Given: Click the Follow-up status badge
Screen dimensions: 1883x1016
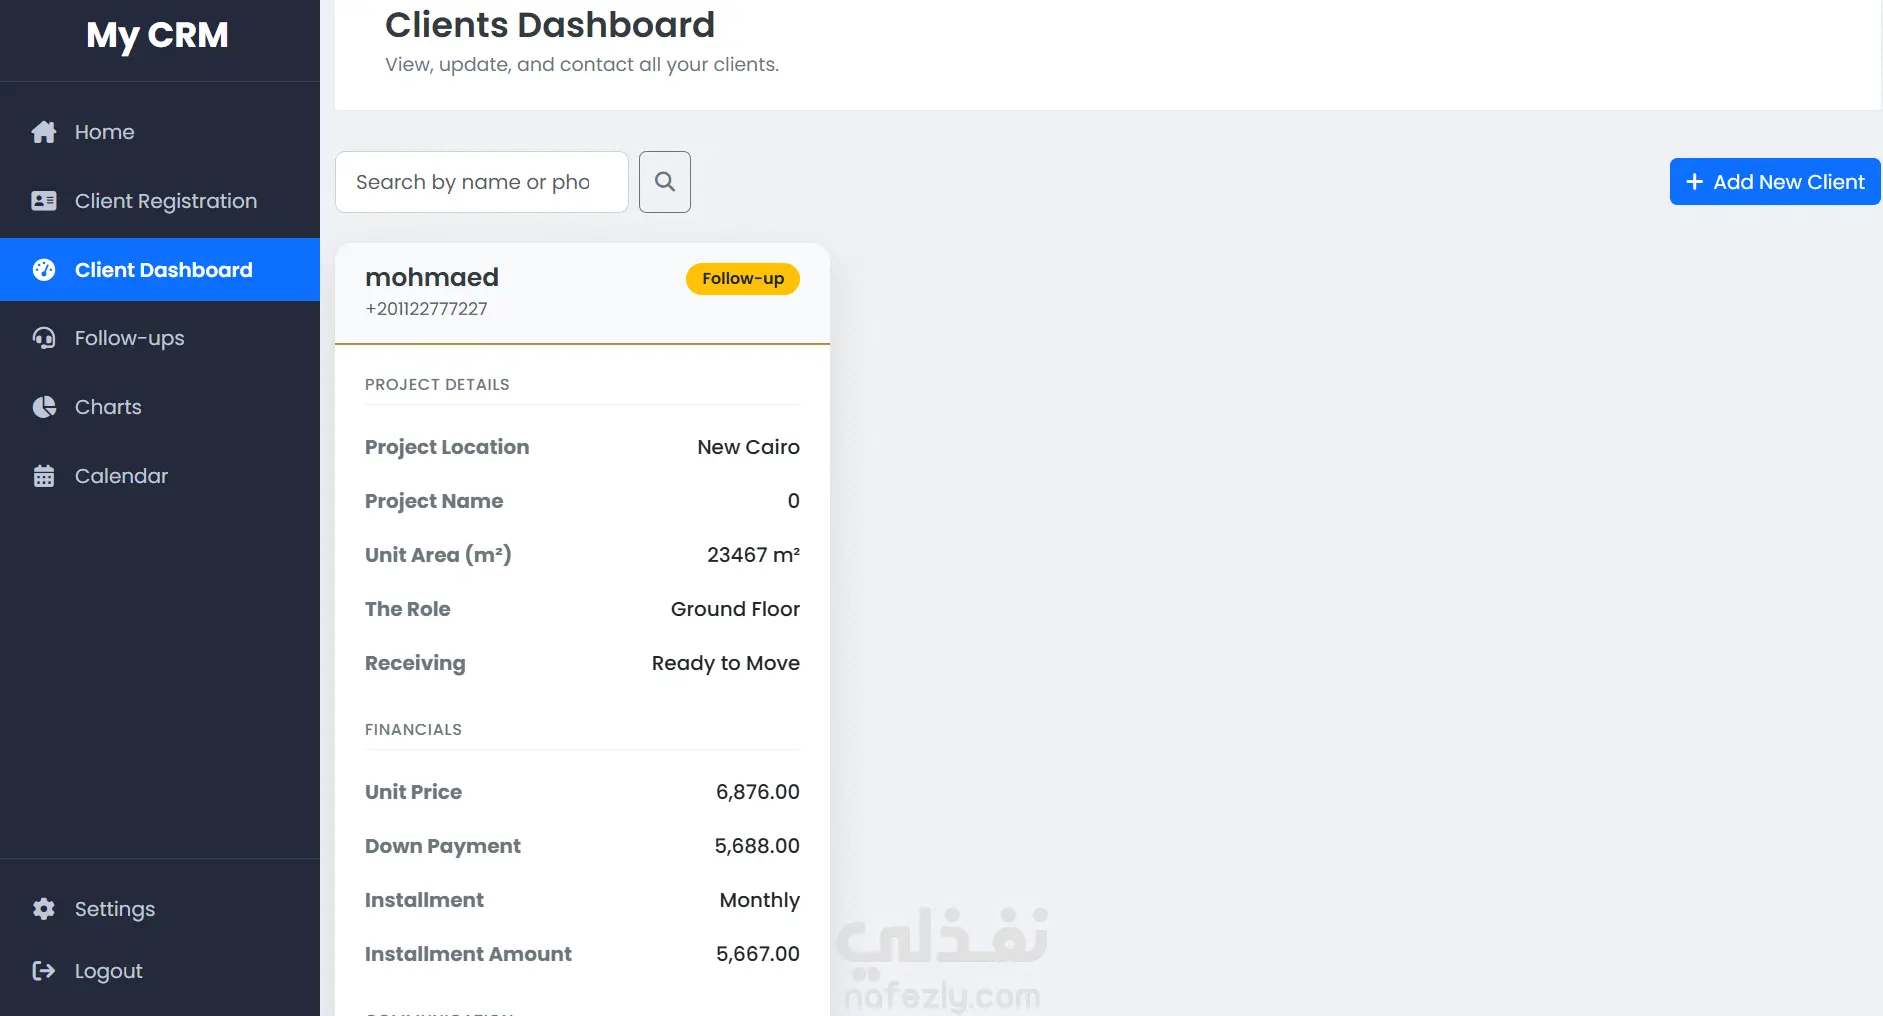Looking at the screenshot, I should click(x=743, y=279).
